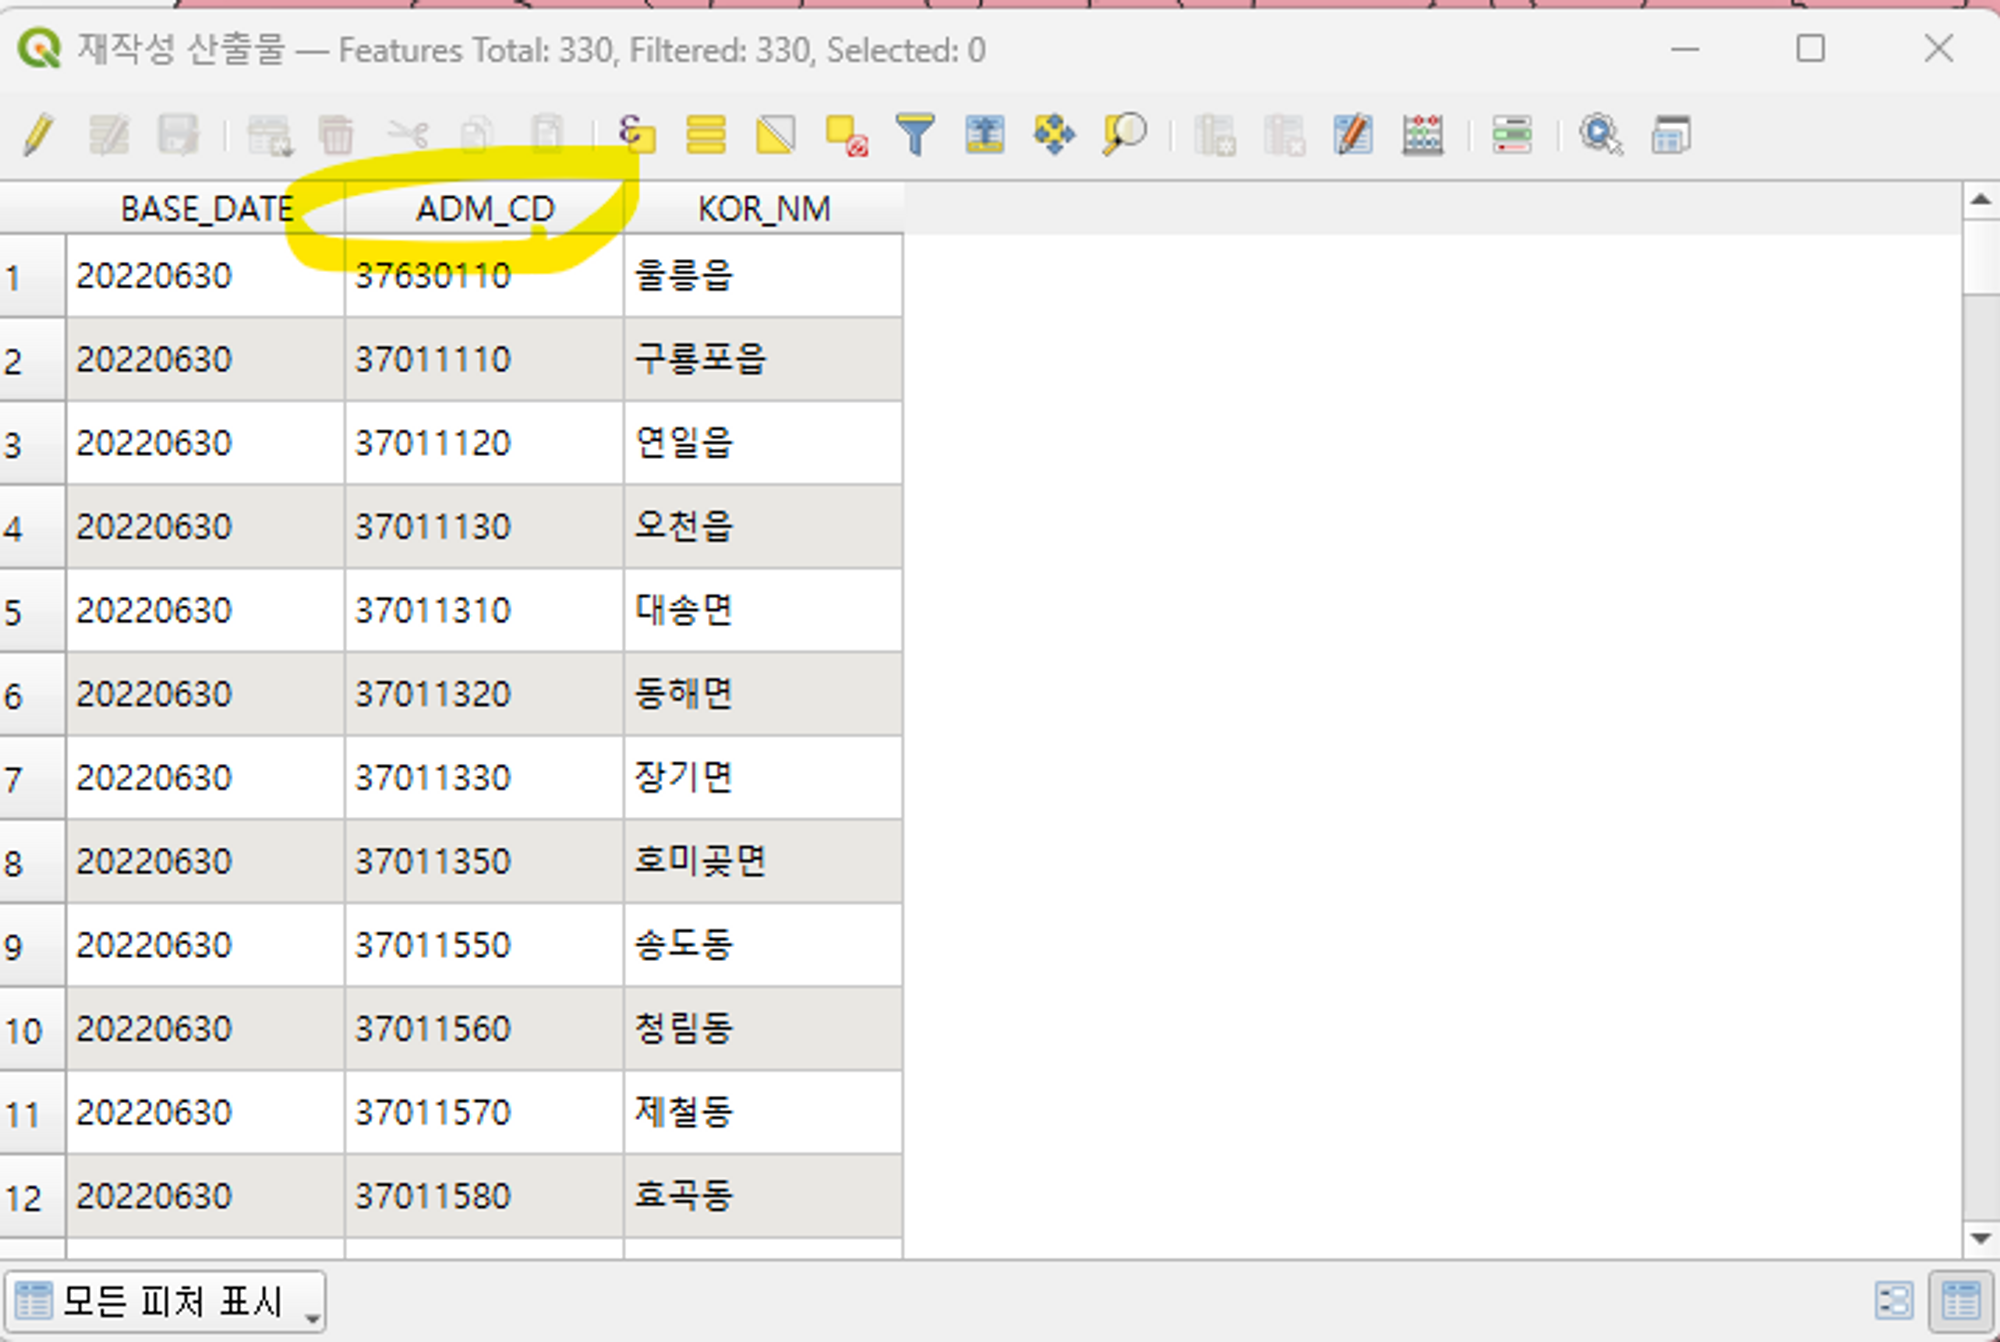
Task: Click the cell containing 연일읍
Action: point(763,443)
